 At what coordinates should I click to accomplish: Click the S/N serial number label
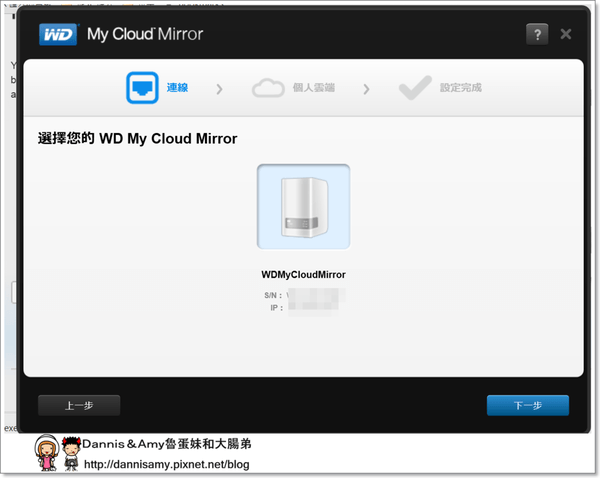(x=273, y=295)
